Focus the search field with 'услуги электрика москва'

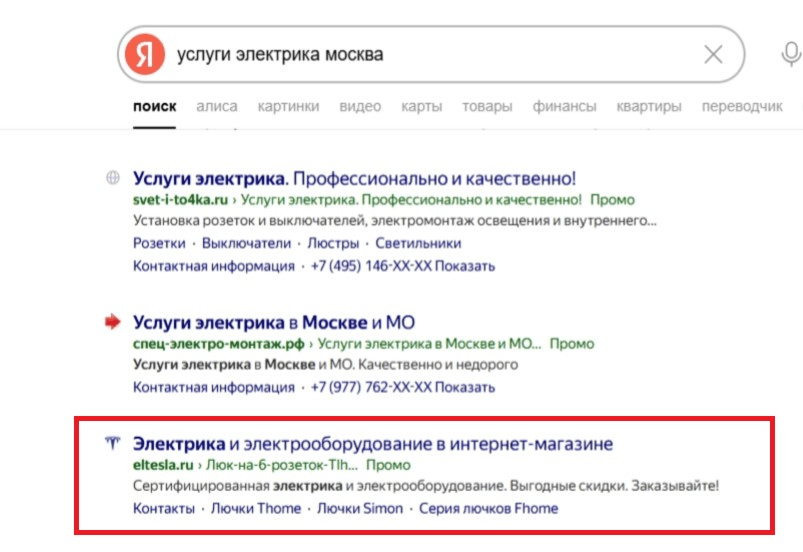(431, 54)
